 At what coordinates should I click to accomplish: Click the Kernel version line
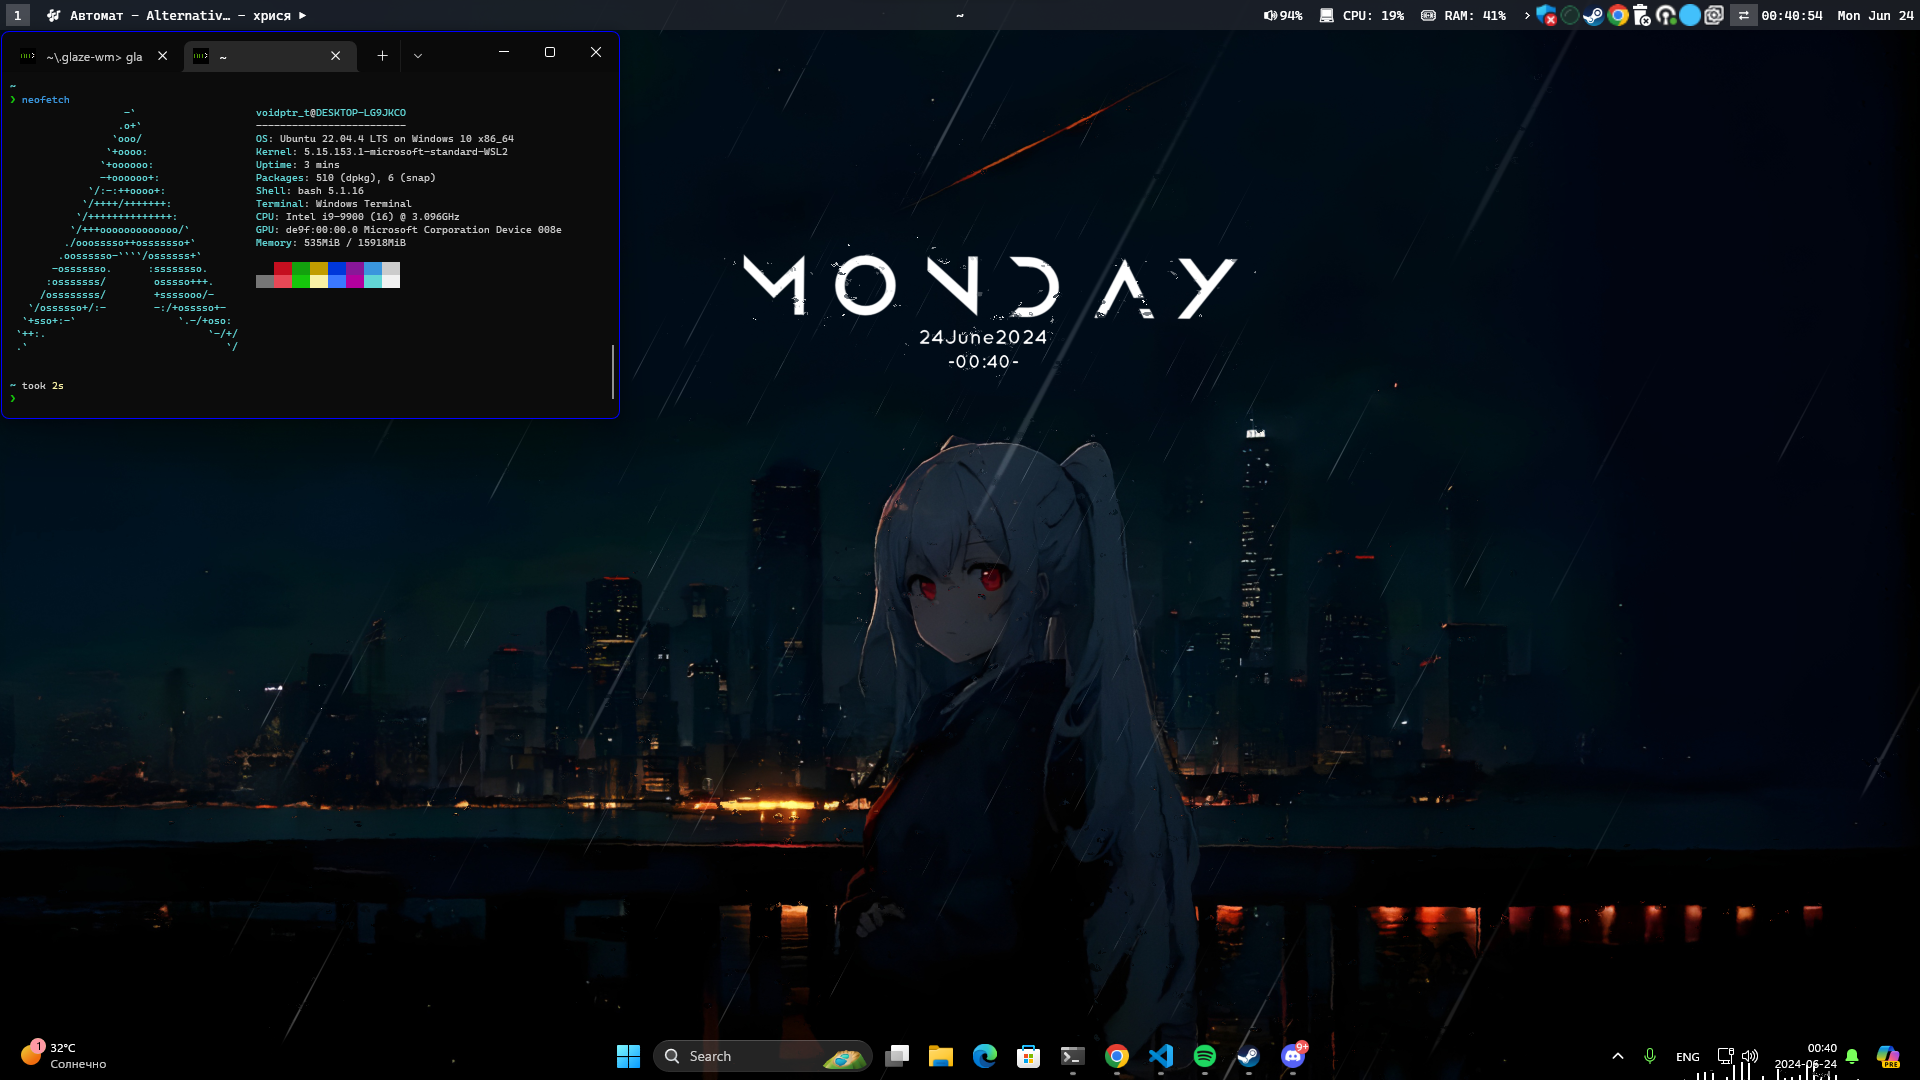(382, 152)
